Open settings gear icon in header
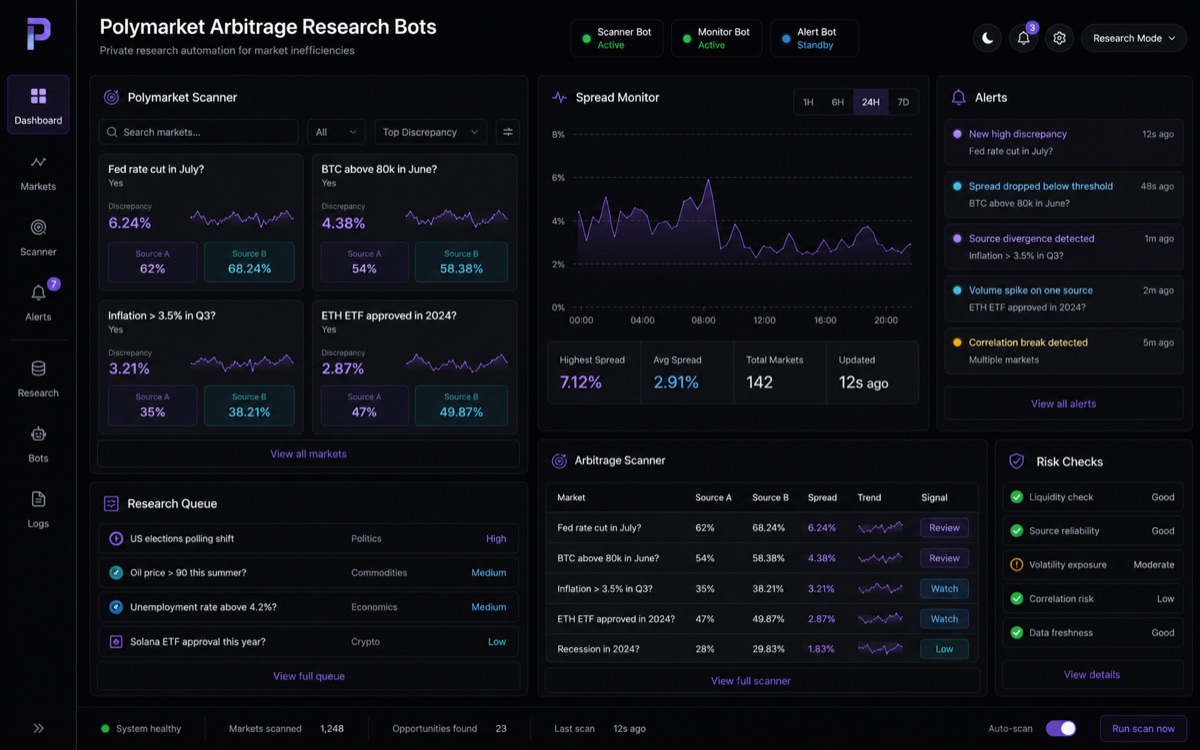 coord(1059,38)
